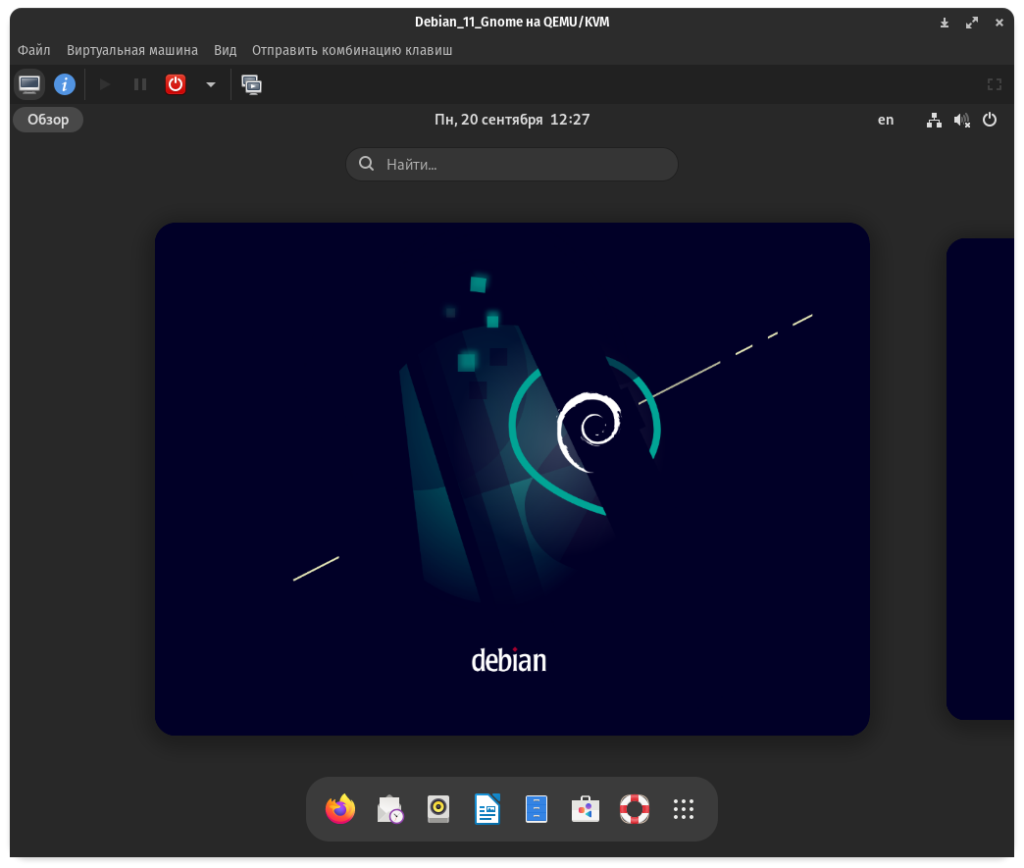This screenshot has height=868, width=1024.
Task: Open the 'en' keyboard layout switcher
Action: click(x=886, y=120)
